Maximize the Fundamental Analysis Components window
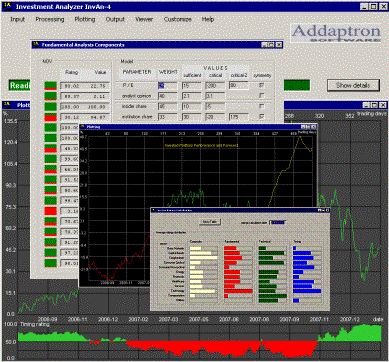The width and height of the screenshot is (389, 362). [x=271, y=45]
